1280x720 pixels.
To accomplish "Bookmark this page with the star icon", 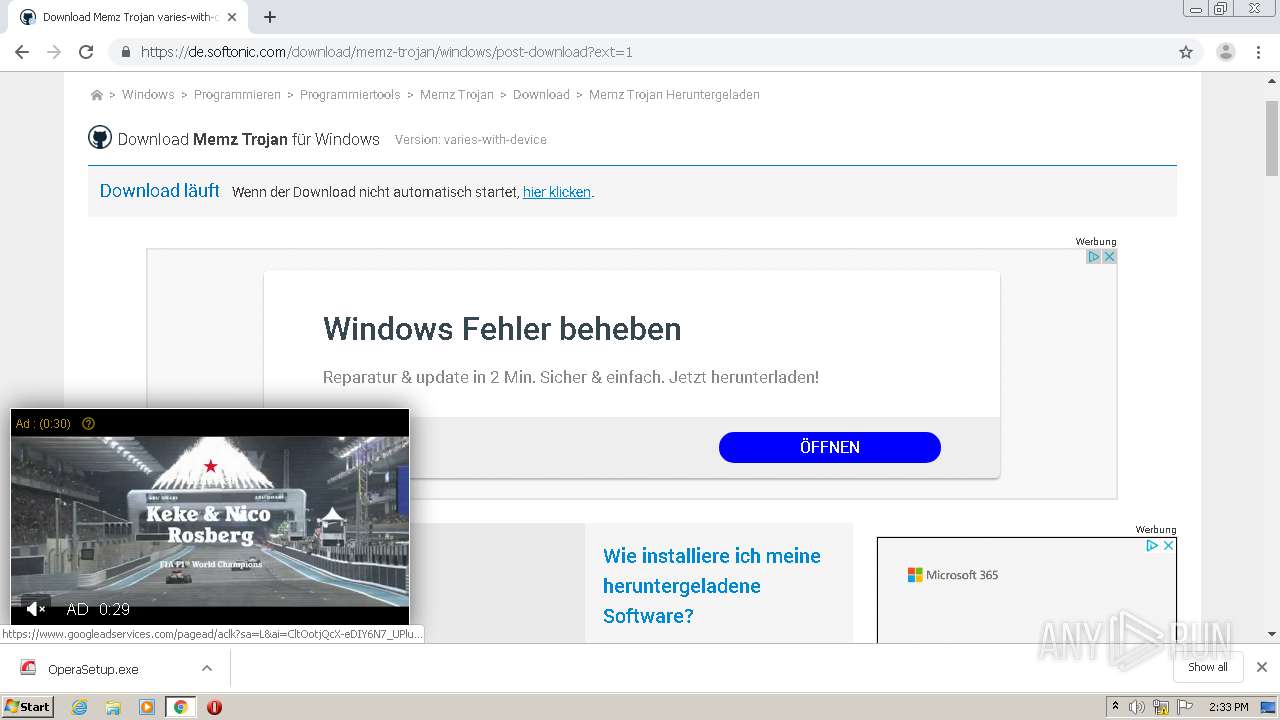I will coord(1186,52).
